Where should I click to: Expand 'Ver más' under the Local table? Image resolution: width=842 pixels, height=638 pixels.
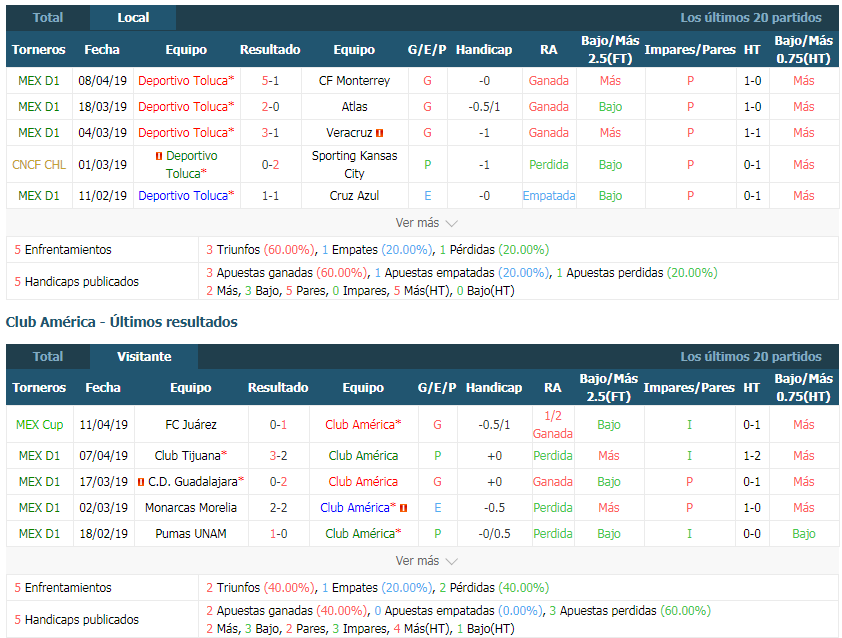[x=426, y=223]
